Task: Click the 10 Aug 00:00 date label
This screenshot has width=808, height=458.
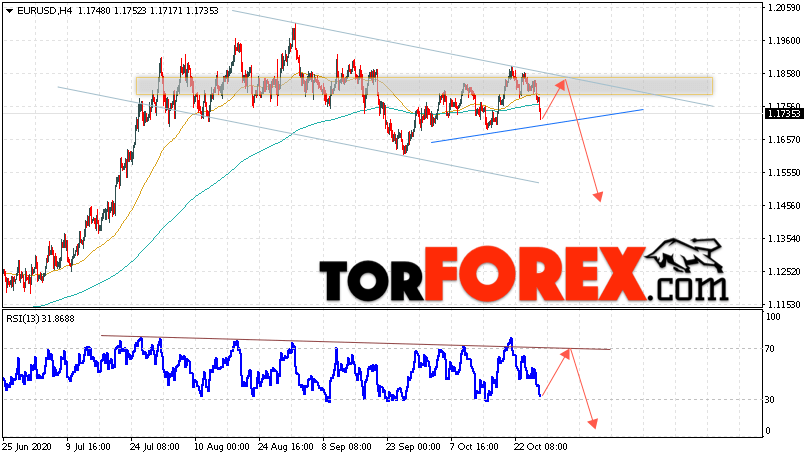Action: [222, 447]
